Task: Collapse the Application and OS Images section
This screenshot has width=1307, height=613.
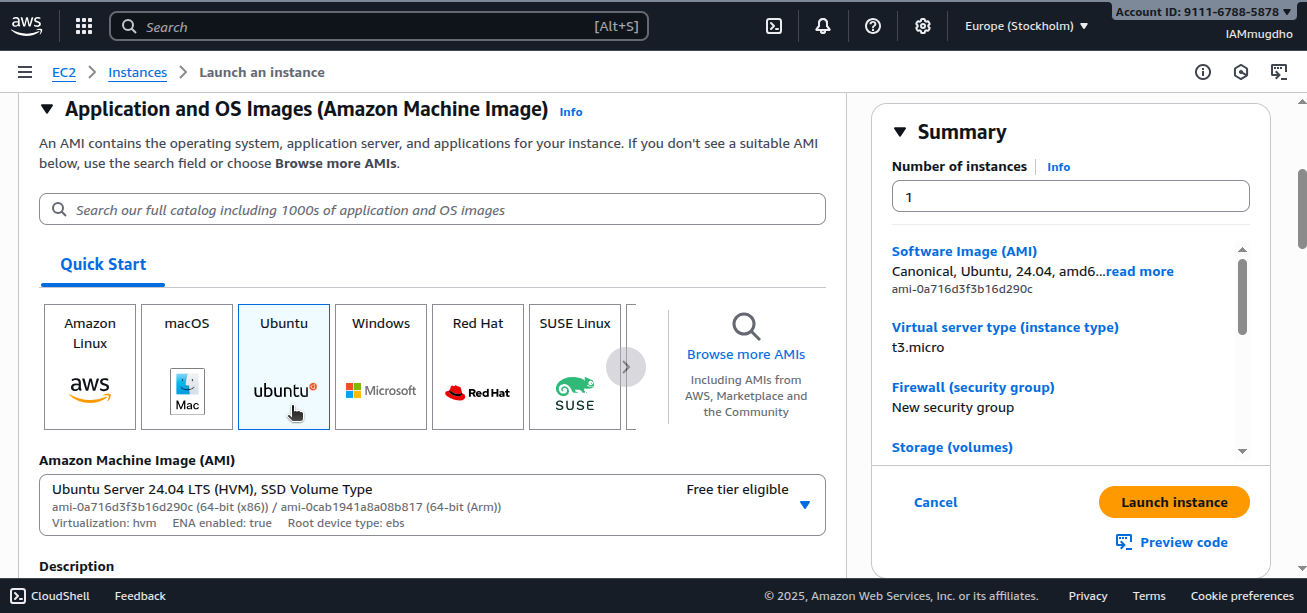Action: 47,109
